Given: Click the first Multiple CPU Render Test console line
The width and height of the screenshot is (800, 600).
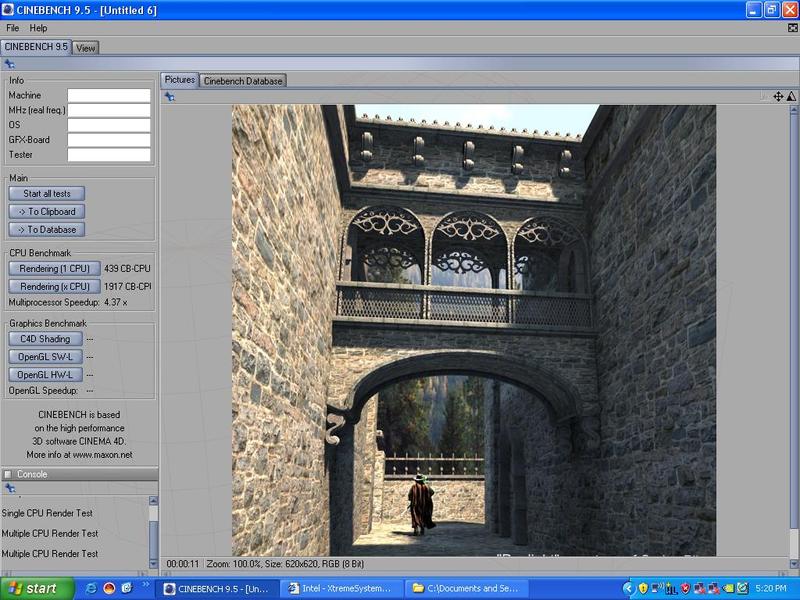Looking at the screenshot, I should [49, 534].
